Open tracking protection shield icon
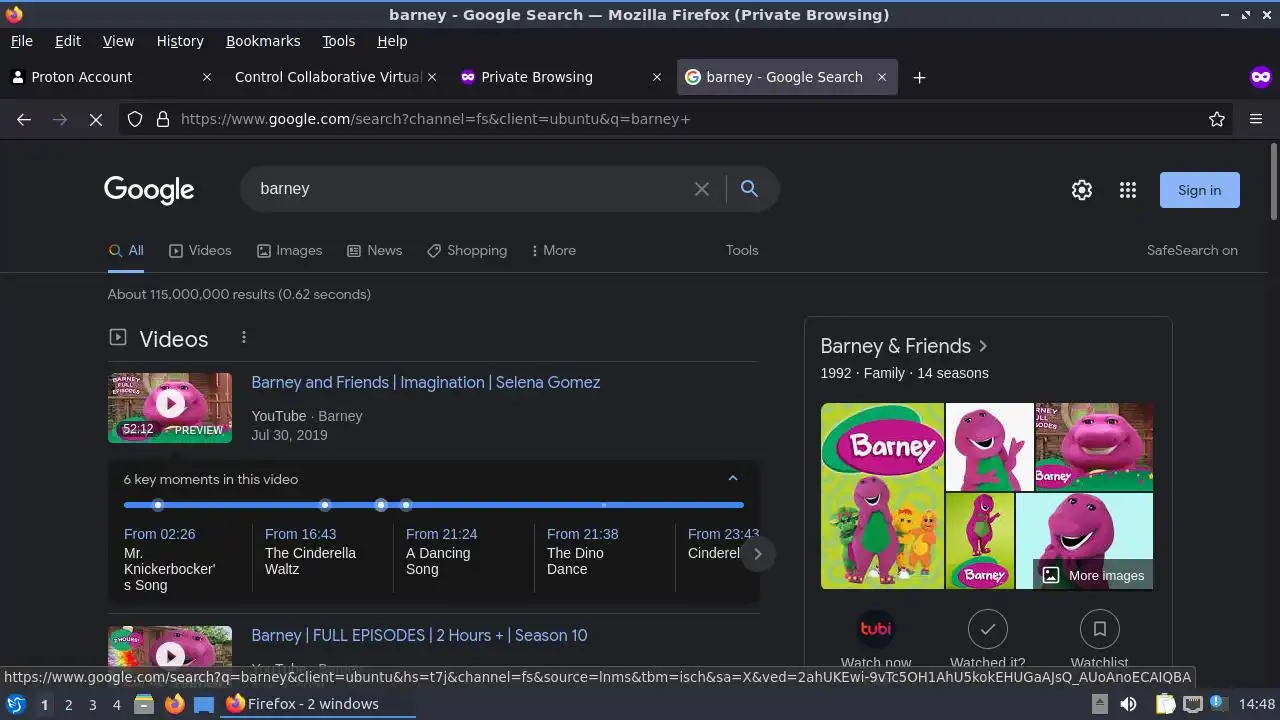The height and width of the screenshot is (720, 1280). coord(135,119)
